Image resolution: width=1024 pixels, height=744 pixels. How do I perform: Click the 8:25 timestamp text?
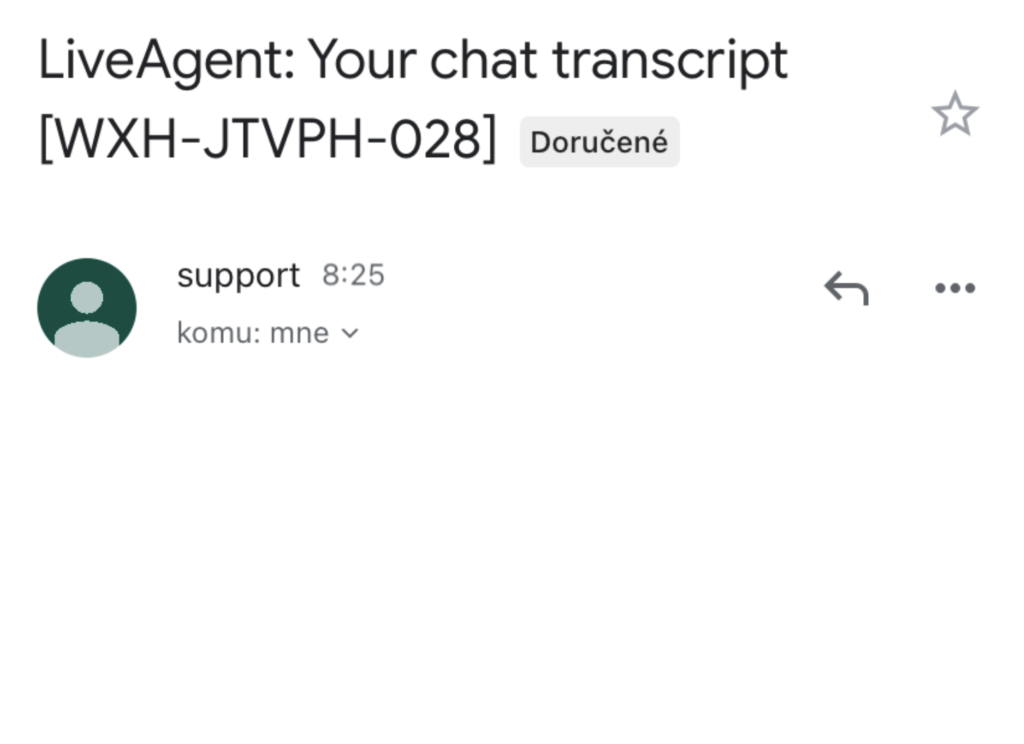(352, 275)
